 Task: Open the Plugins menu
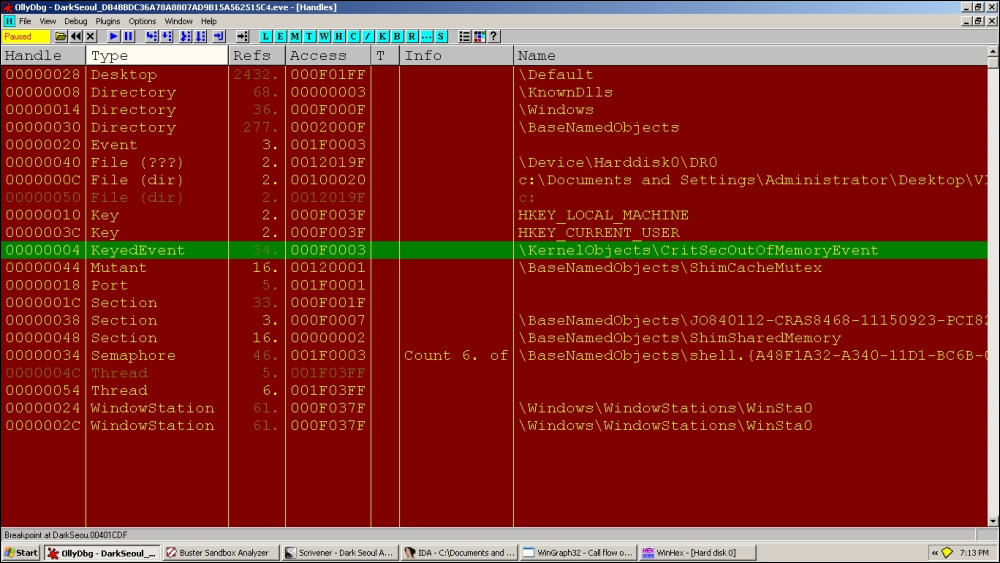(108, 21)
